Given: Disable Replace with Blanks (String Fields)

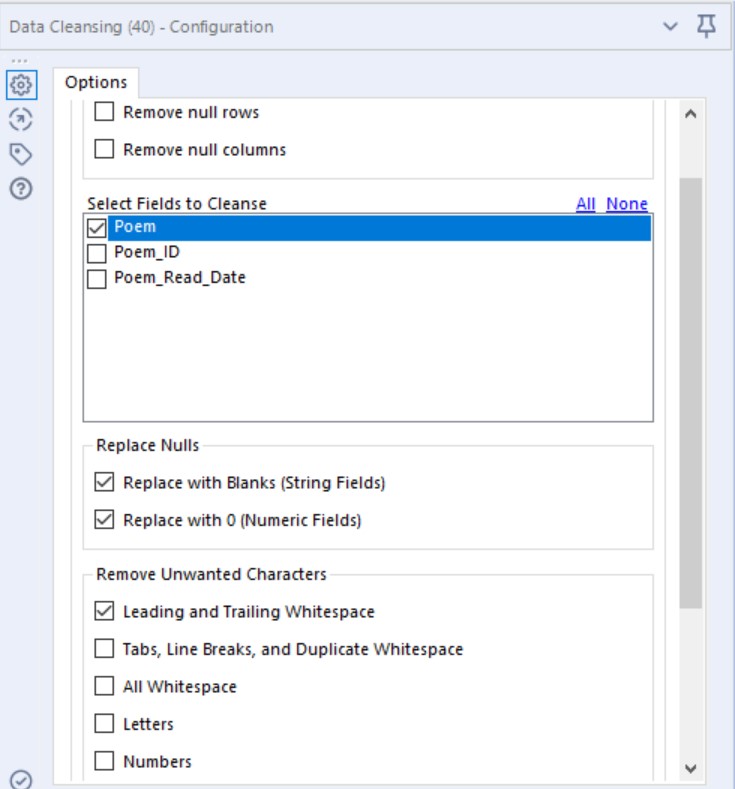Looking at the screenshot, I should [104, 483].
